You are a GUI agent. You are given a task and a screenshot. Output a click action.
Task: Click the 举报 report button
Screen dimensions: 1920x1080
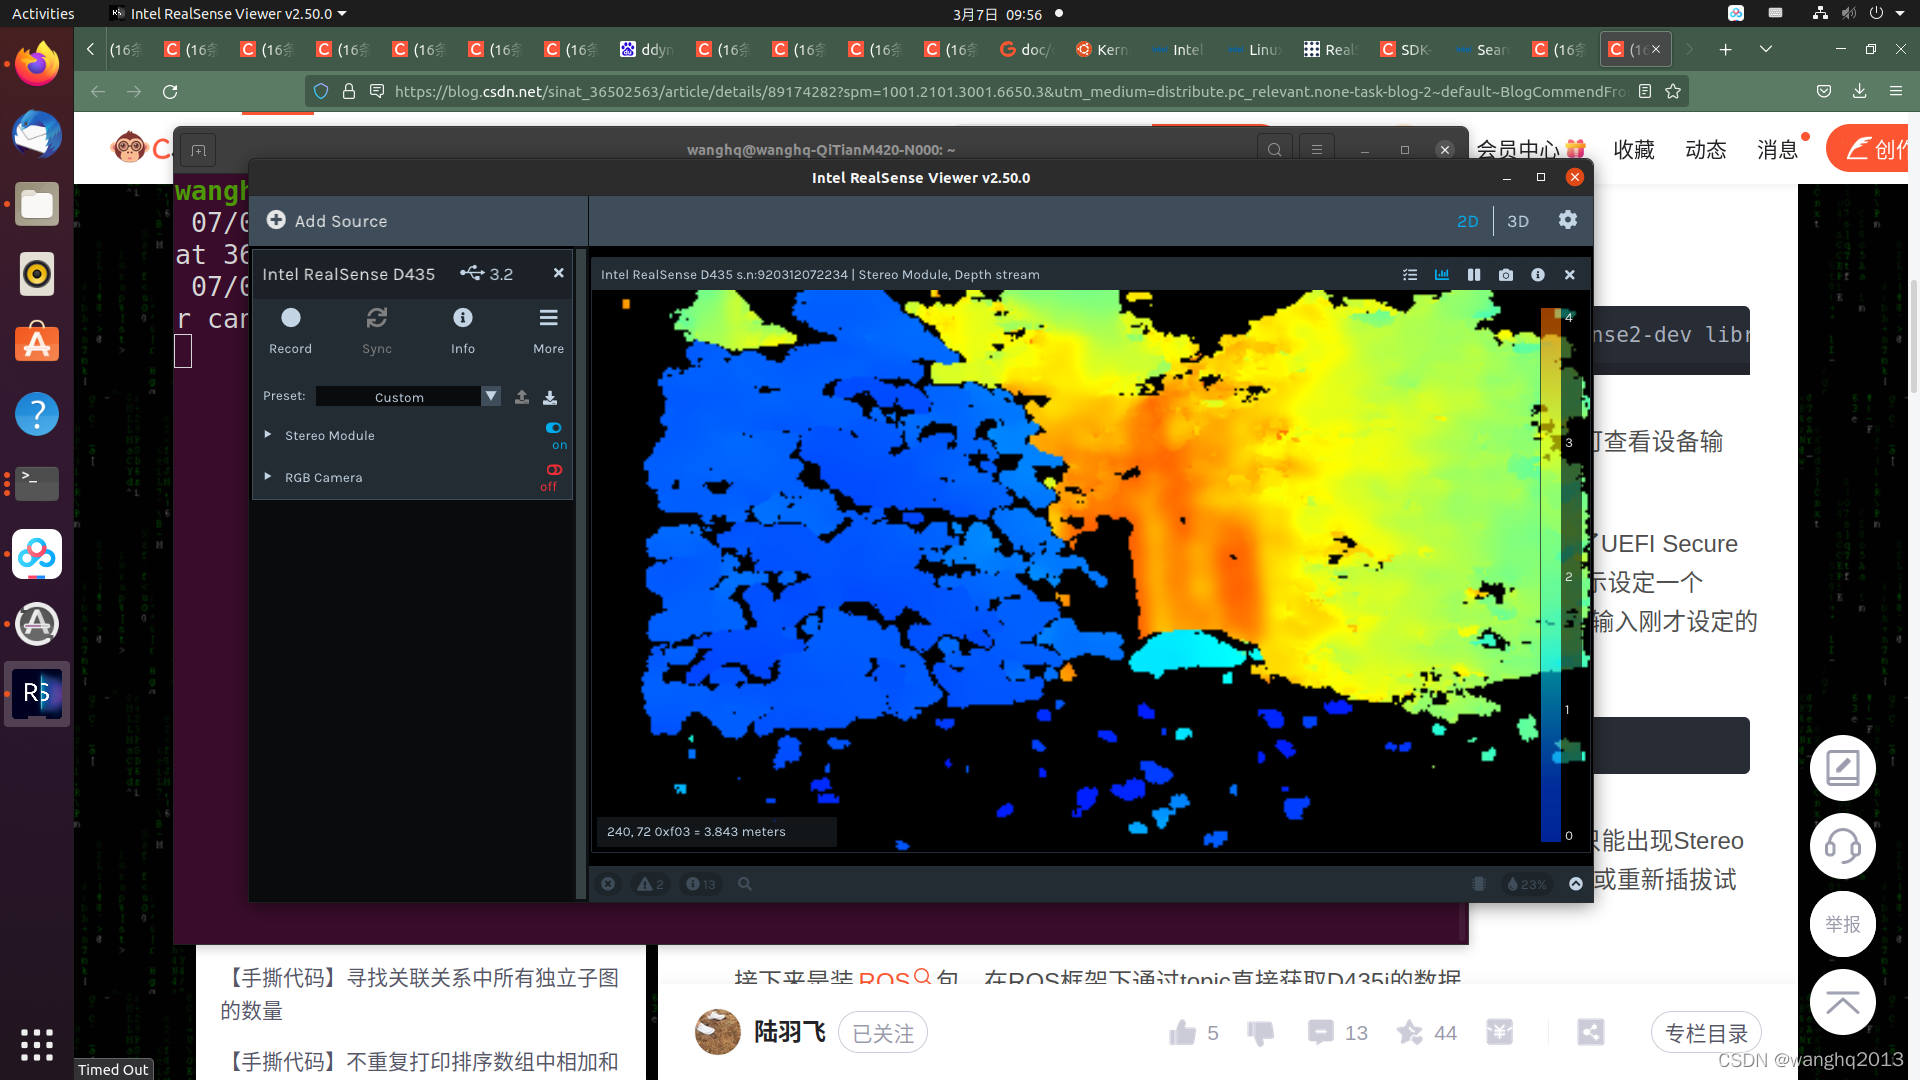click(x=1842, y=924)
